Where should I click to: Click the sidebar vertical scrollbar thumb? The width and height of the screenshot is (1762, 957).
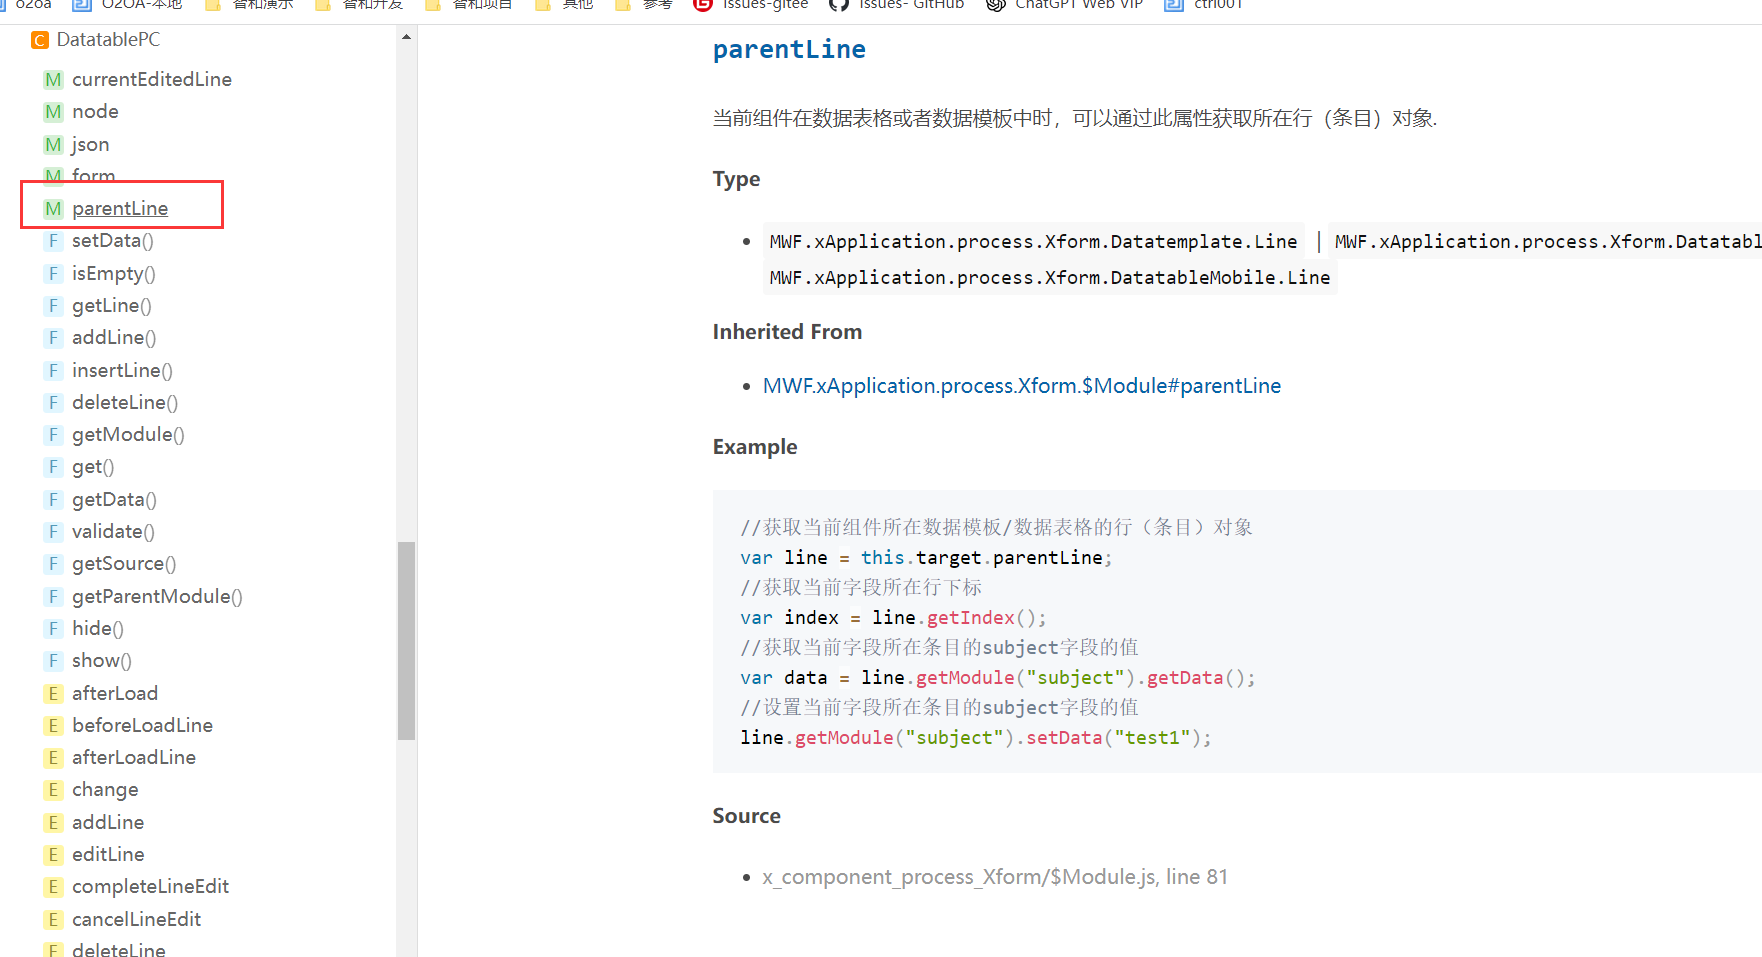click(406, 640)
